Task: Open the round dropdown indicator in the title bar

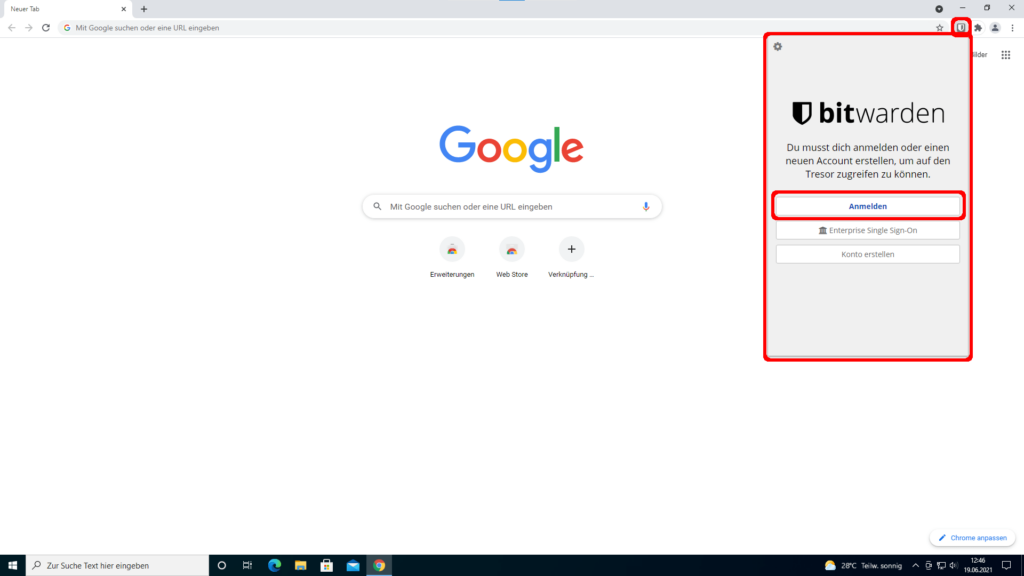Action: (x=938, y=9)
